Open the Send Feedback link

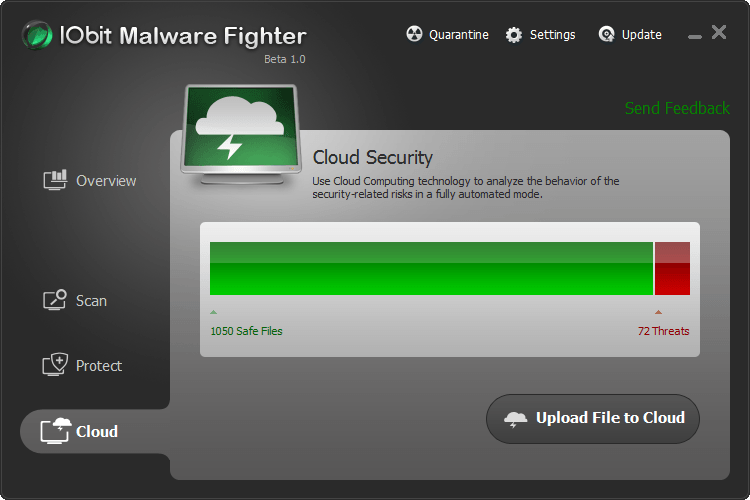[x=677, y=108]
